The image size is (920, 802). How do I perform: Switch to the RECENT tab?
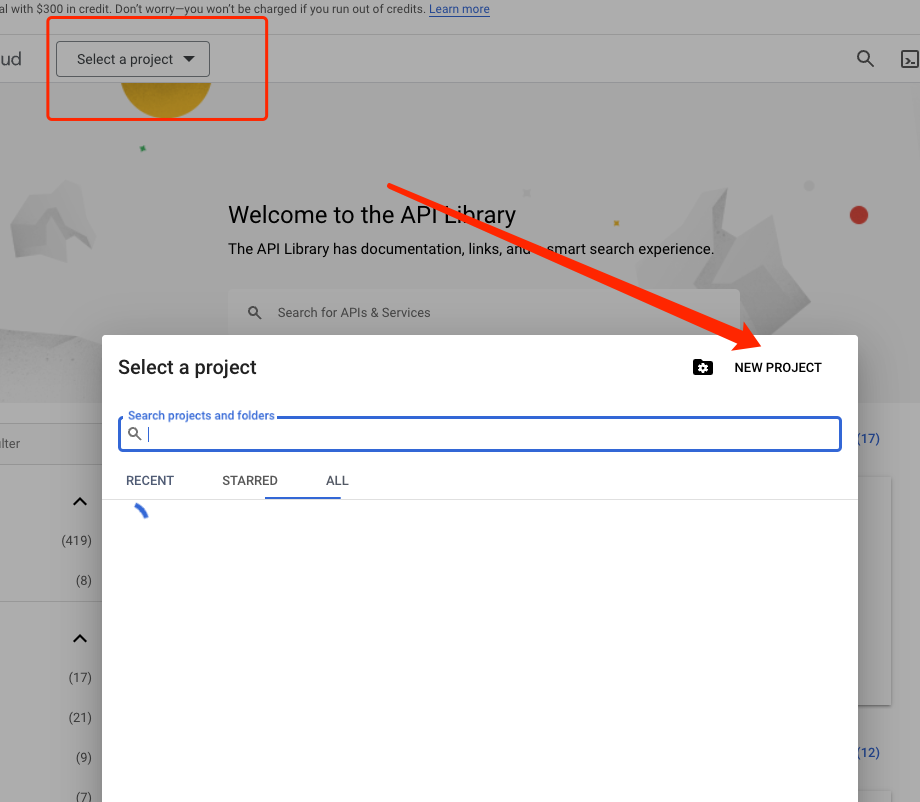tap(150, 481)
